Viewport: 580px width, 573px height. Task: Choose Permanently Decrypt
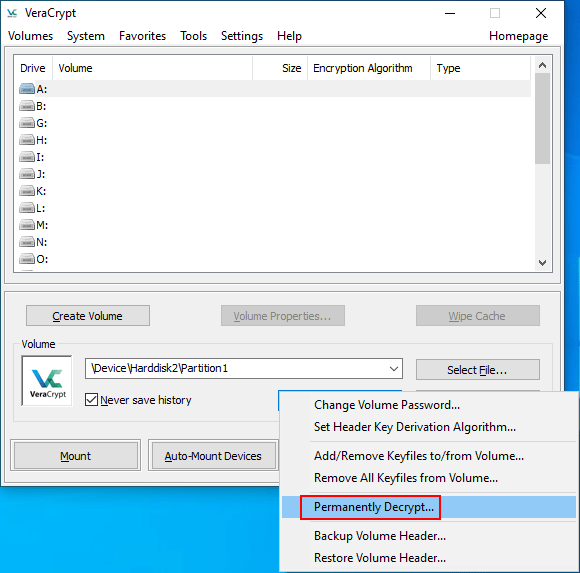[x=428, y=507]
